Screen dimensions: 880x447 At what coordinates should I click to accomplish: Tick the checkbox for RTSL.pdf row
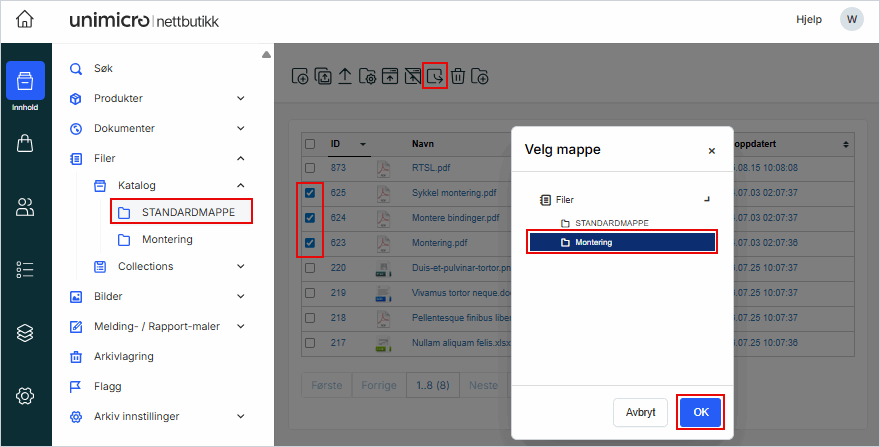pyautogui.click(x=310, y=168)
